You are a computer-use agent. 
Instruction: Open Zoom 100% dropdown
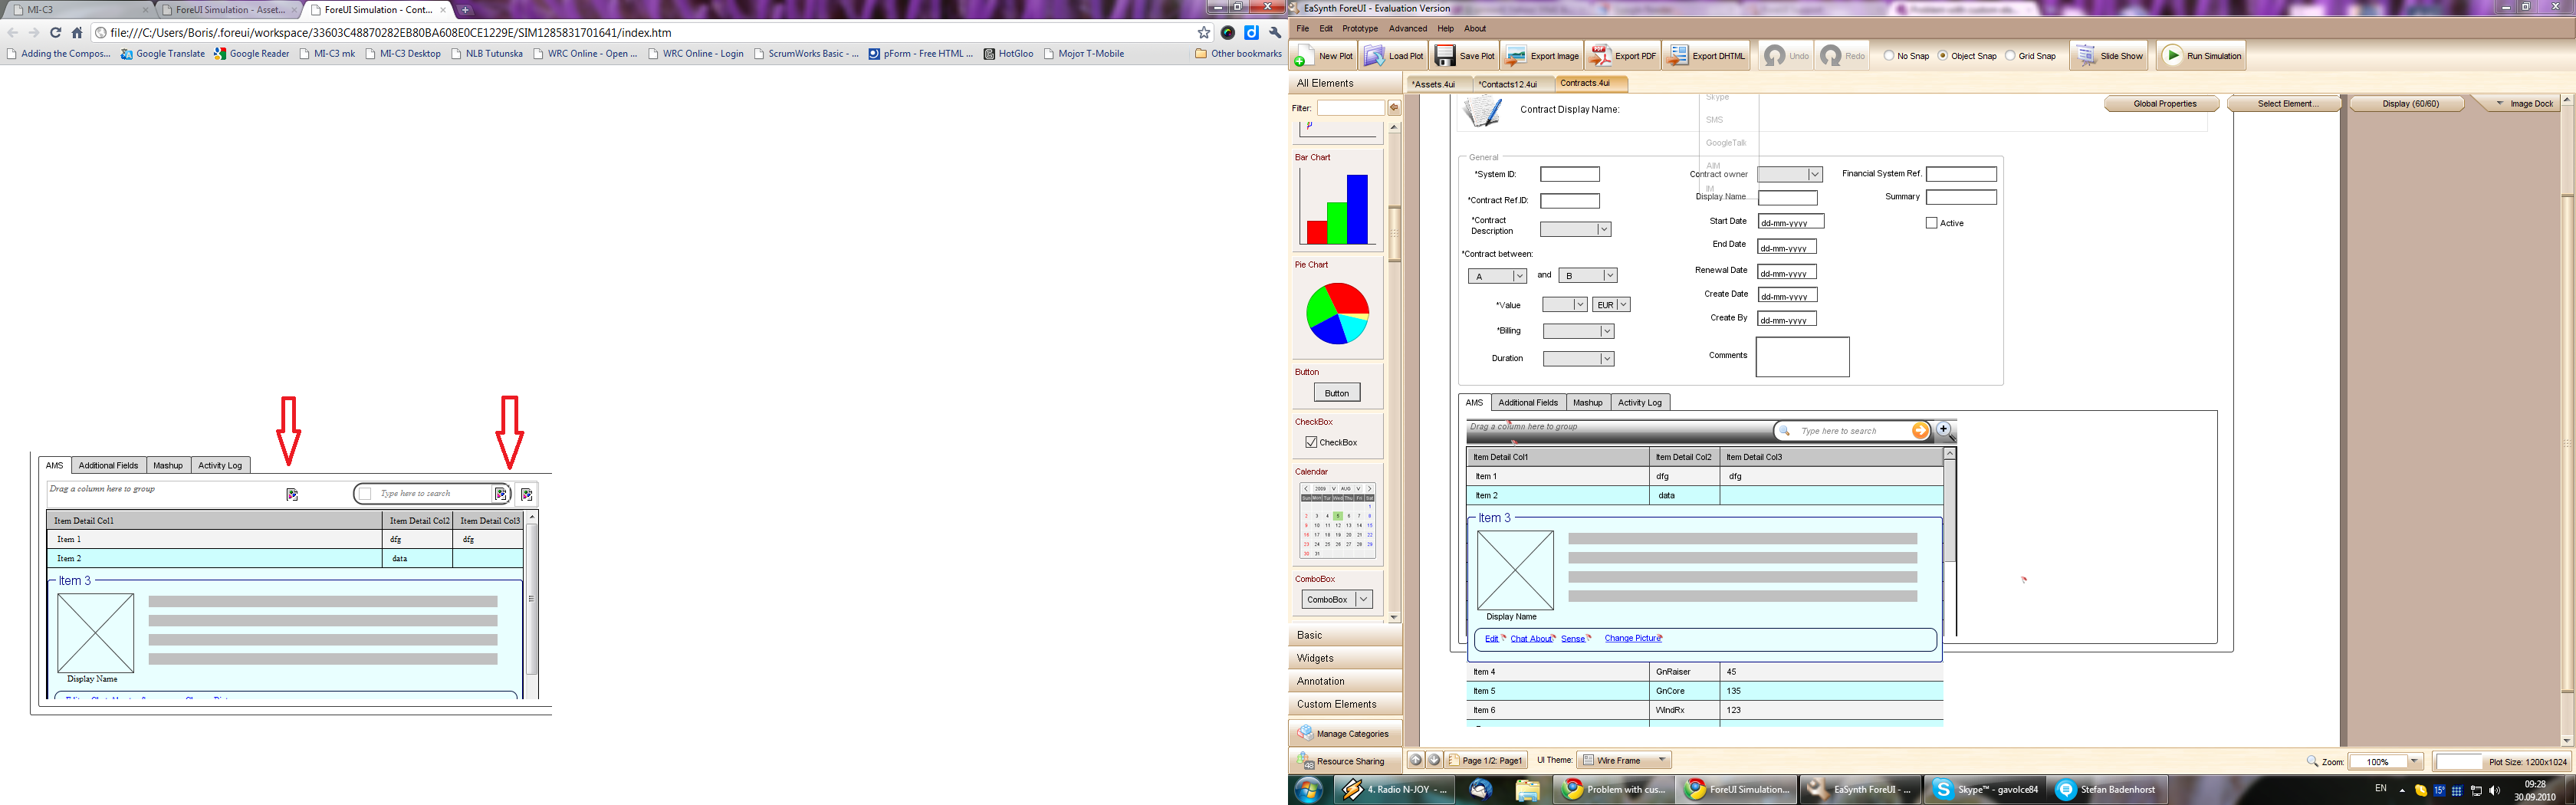2385,762
